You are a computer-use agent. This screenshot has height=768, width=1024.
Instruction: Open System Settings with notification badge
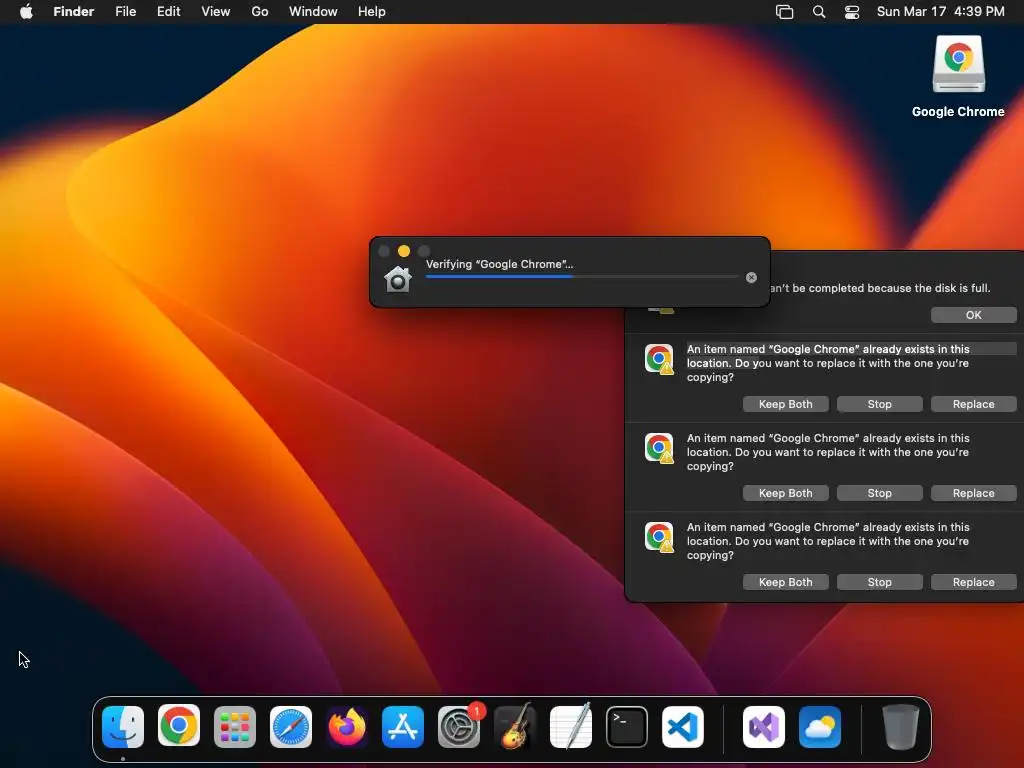[x=459, y=726]
